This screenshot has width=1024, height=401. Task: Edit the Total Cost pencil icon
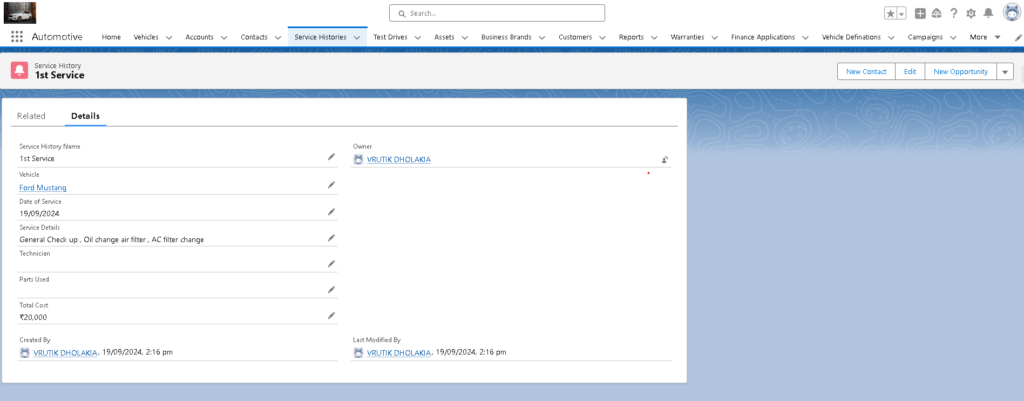[331, 315]
